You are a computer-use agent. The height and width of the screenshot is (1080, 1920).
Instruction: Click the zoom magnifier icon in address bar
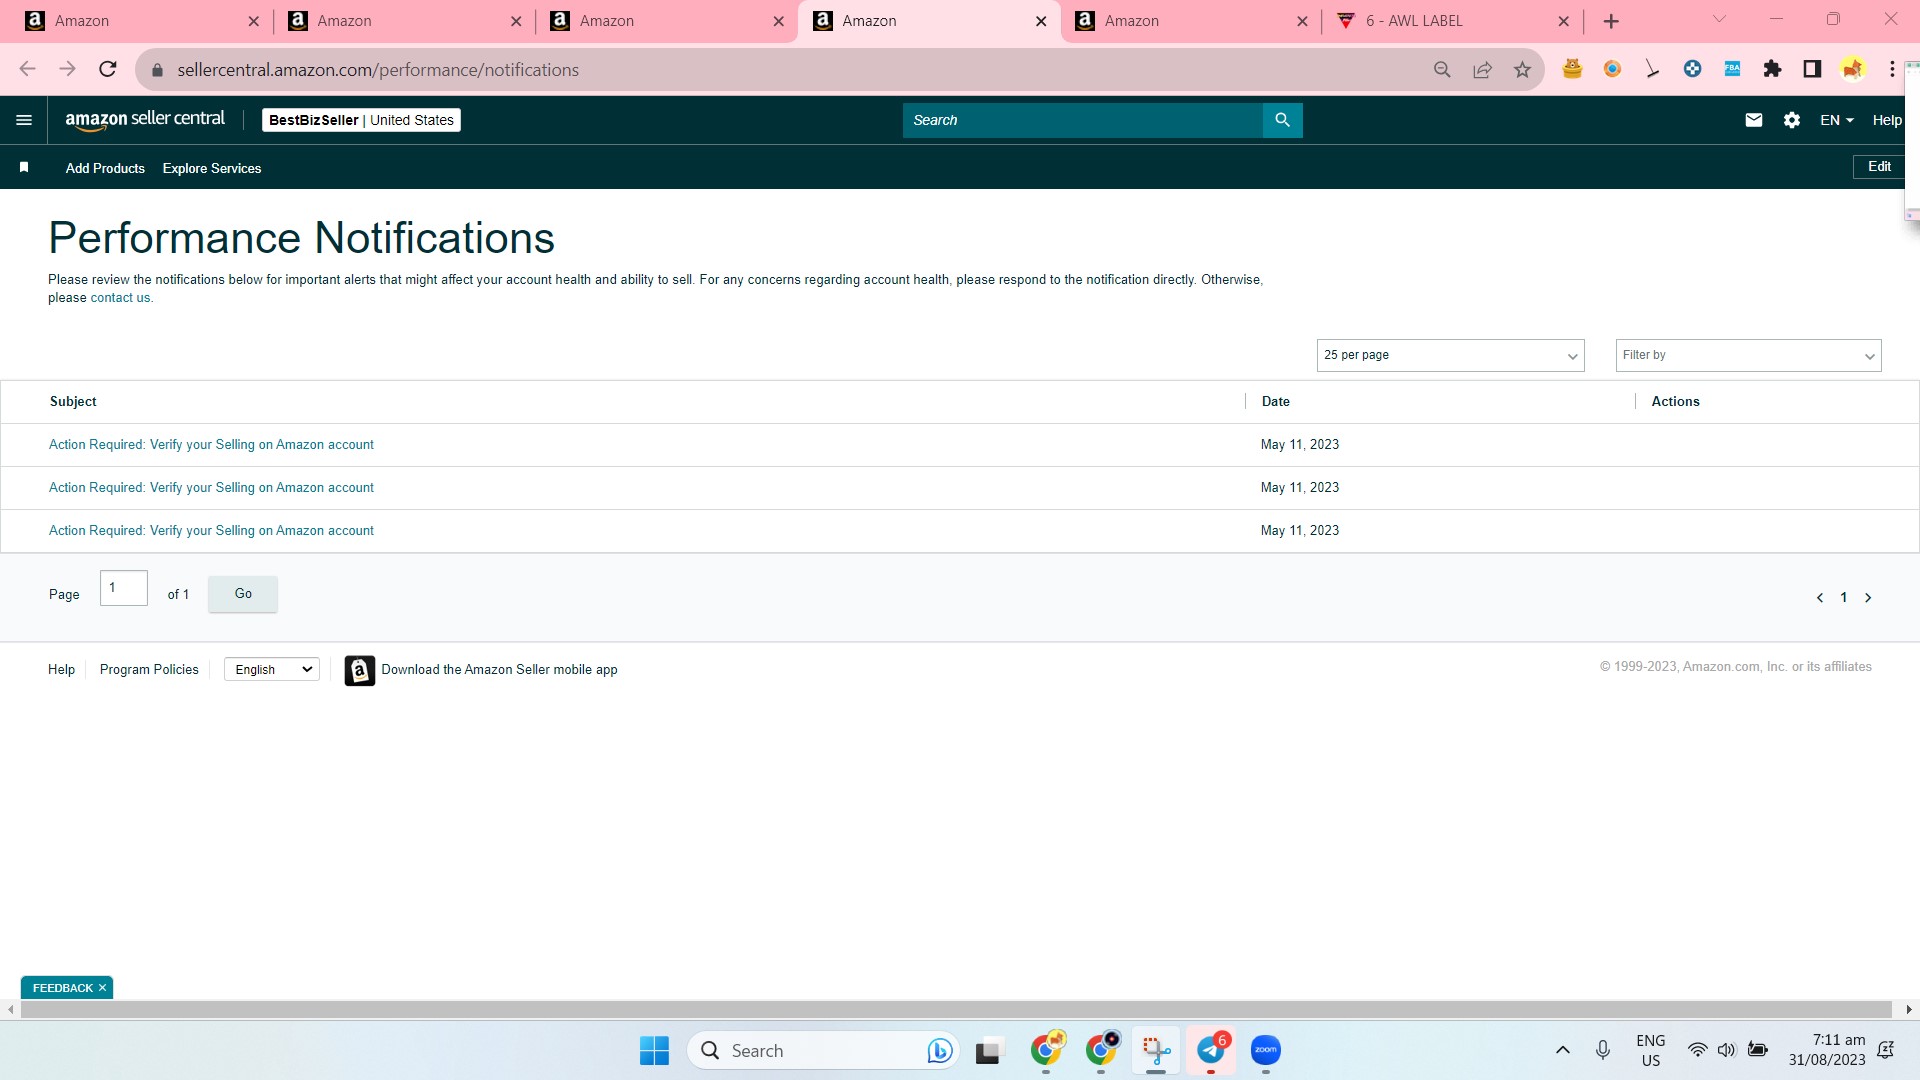tap(1442, 69)
